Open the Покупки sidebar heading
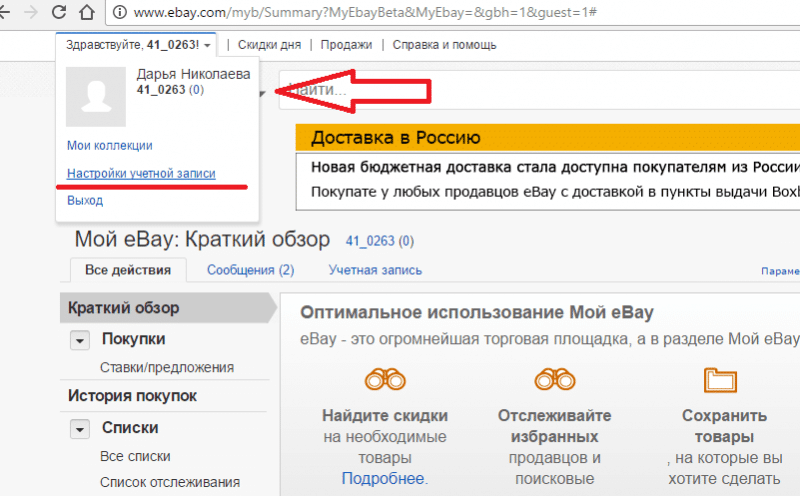800x496 pixels. (134, 339)
